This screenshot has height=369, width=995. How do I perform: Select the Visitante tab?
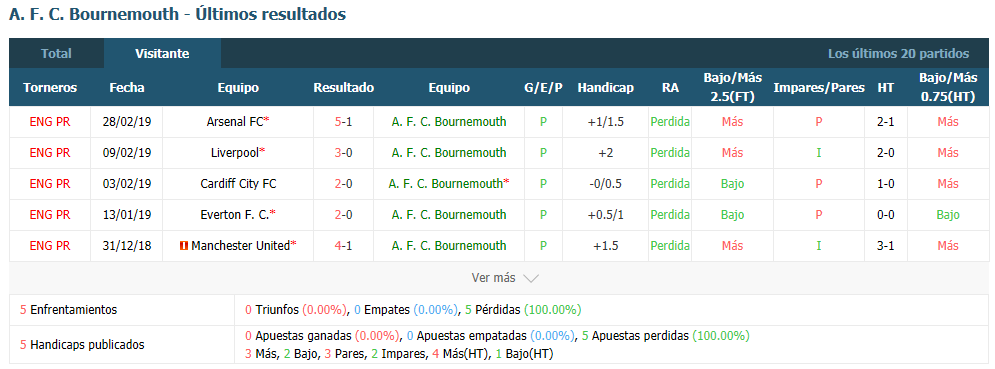point(162,54)
